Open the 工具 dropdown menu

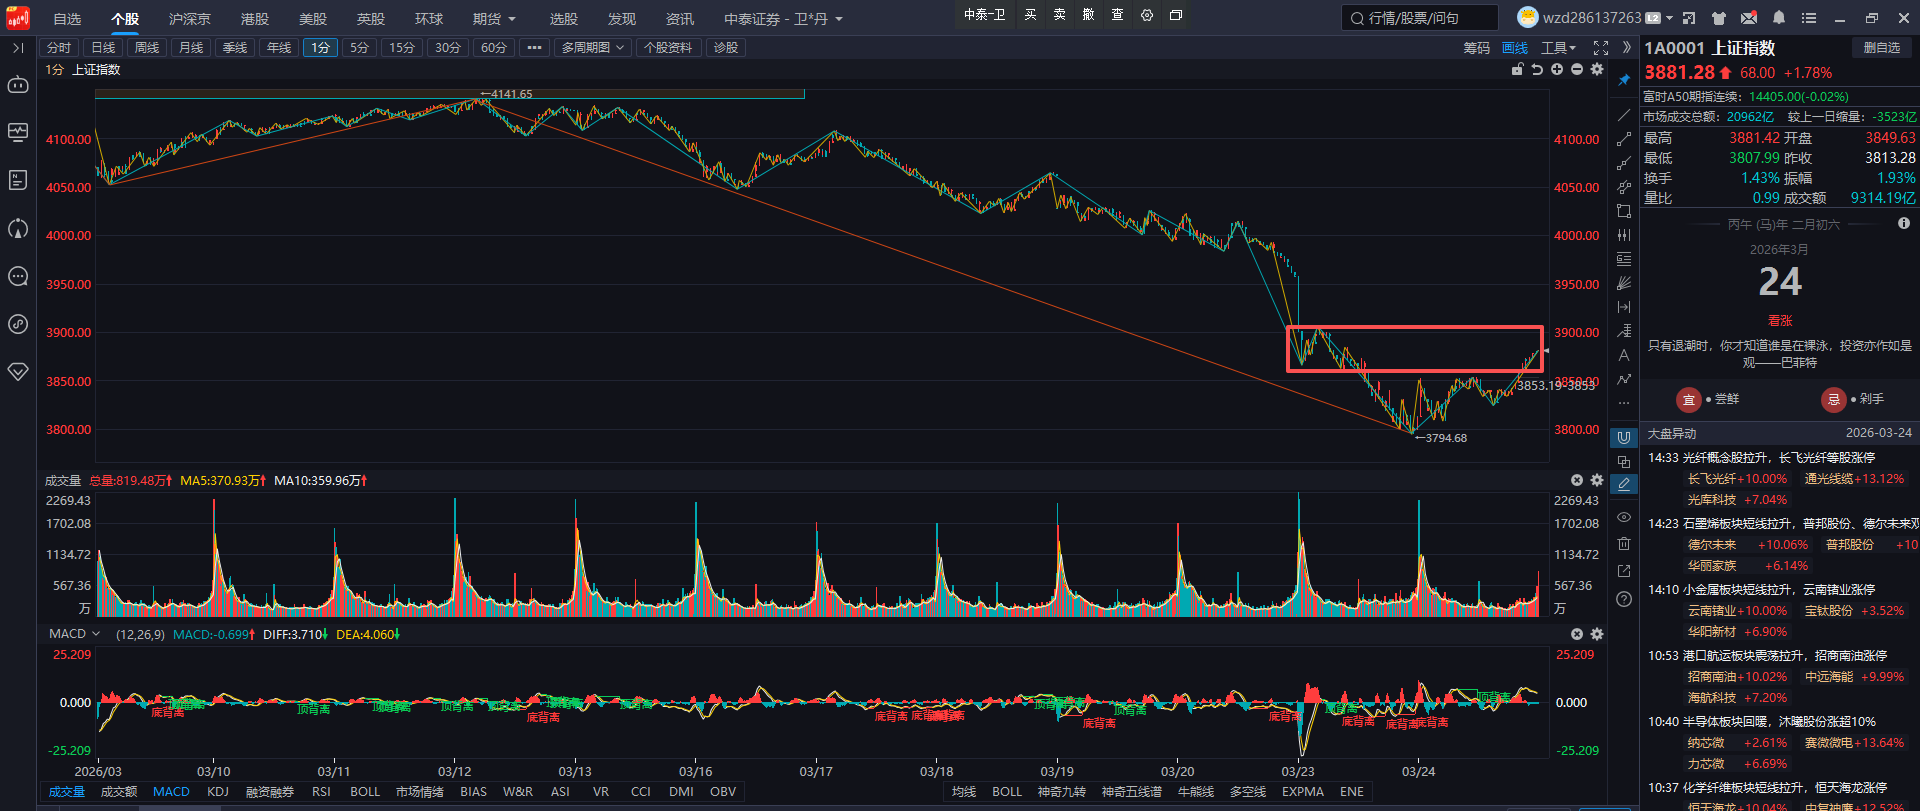click(x=1558, y=48)
